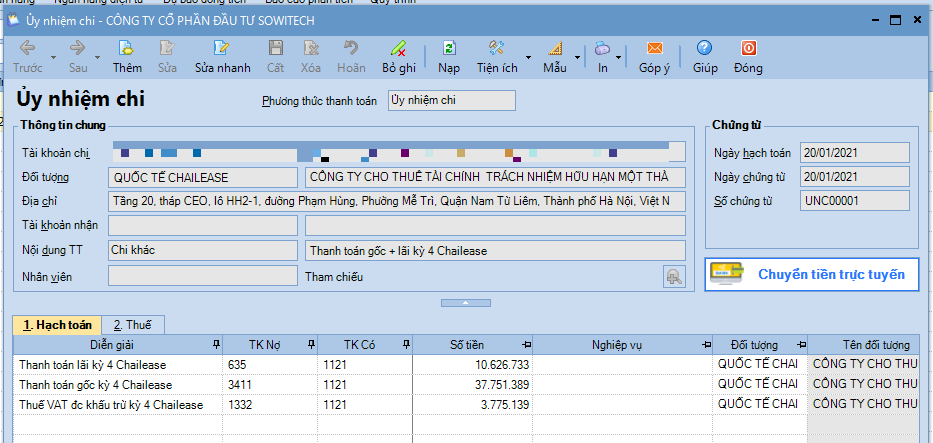Select row Thanh toán lãi kỳ 4 Chailease
Screen dimensions: 933x443
pyautogui.click(x=466, y=365)
